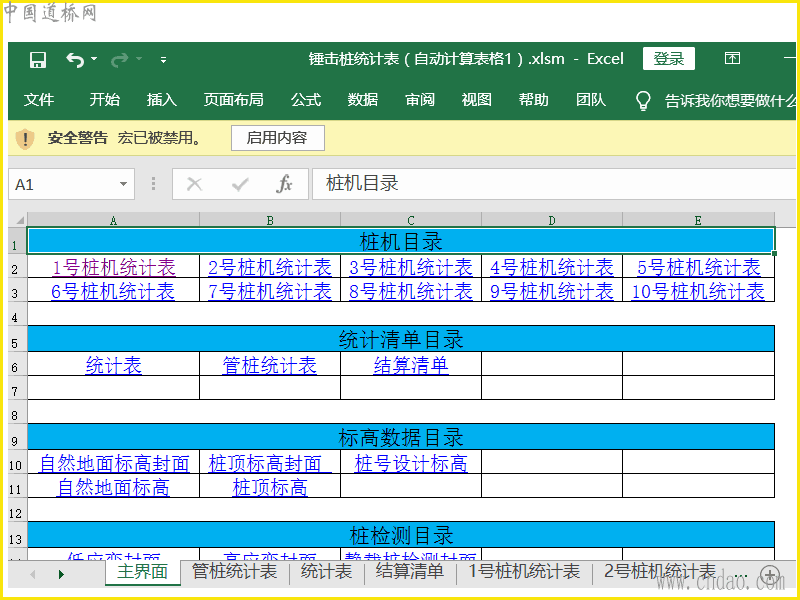
Task: Click the Redo arrow icon
Action: [x=120, y=60]
